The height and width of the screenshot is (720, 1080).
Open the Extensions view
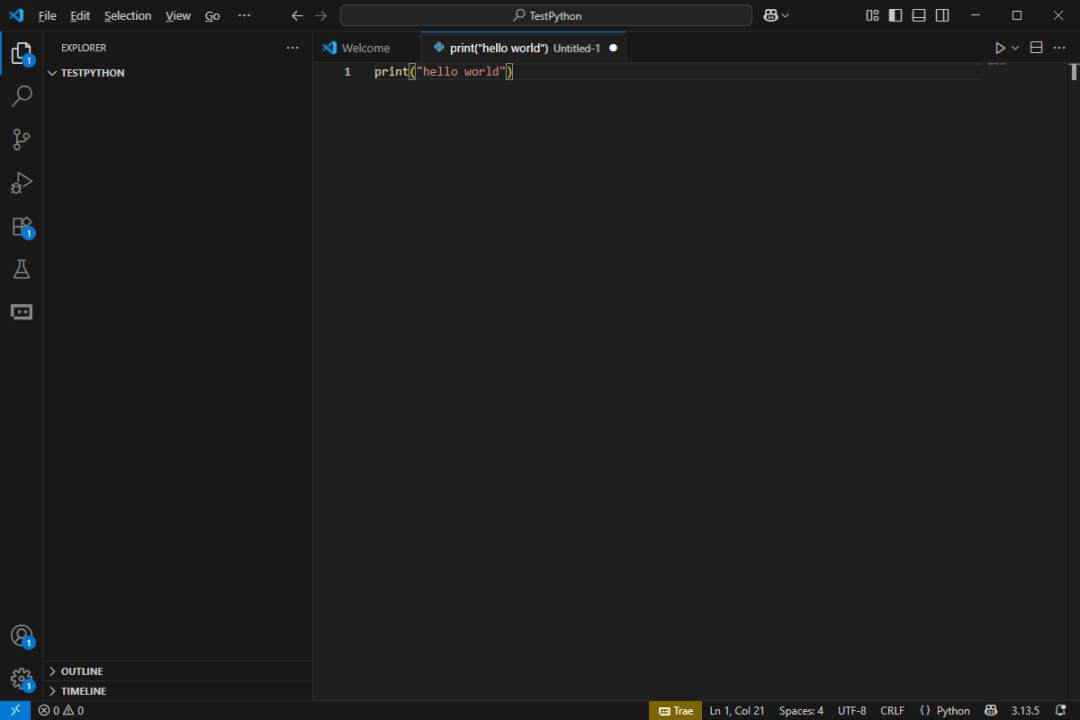click(21, 227)
